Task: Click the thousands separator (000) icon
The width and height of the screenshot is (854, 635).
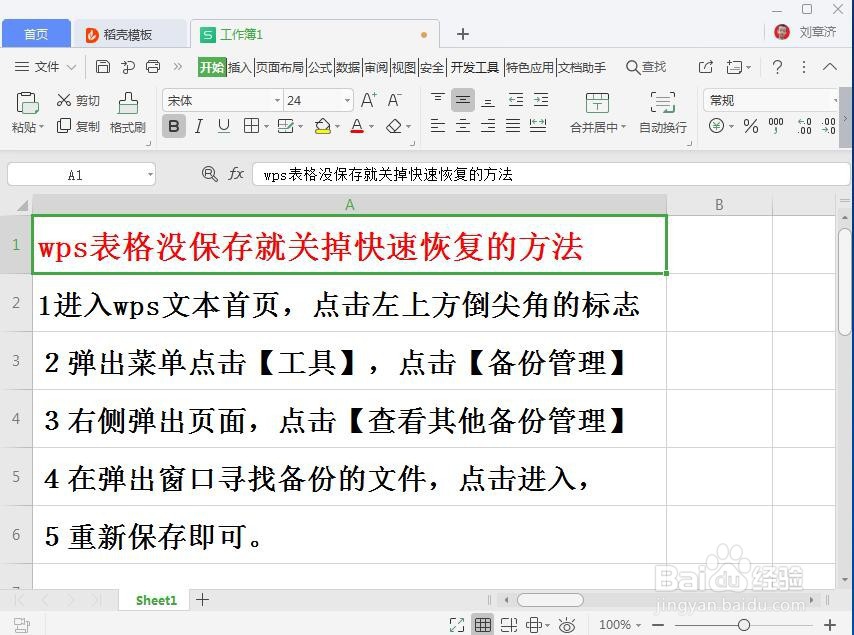Action: coord(776,126)
